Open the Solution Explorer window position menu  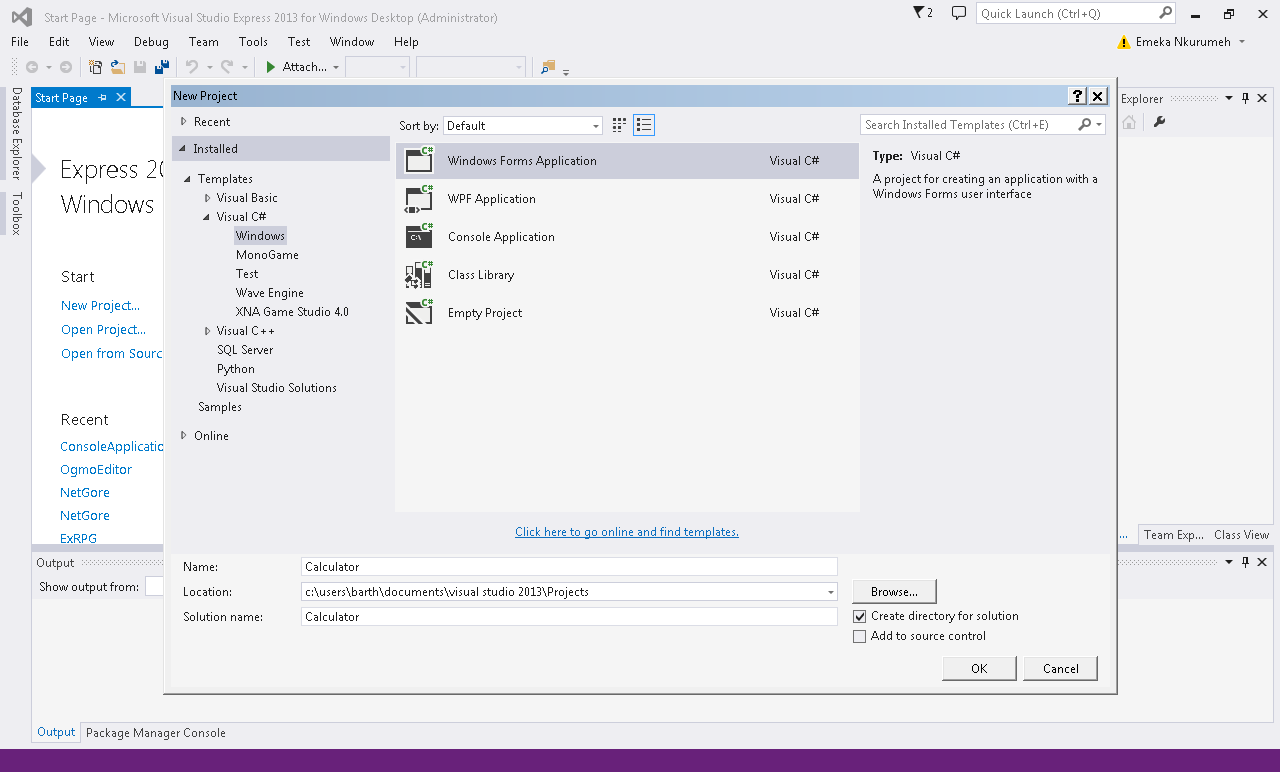(1230, 98)
